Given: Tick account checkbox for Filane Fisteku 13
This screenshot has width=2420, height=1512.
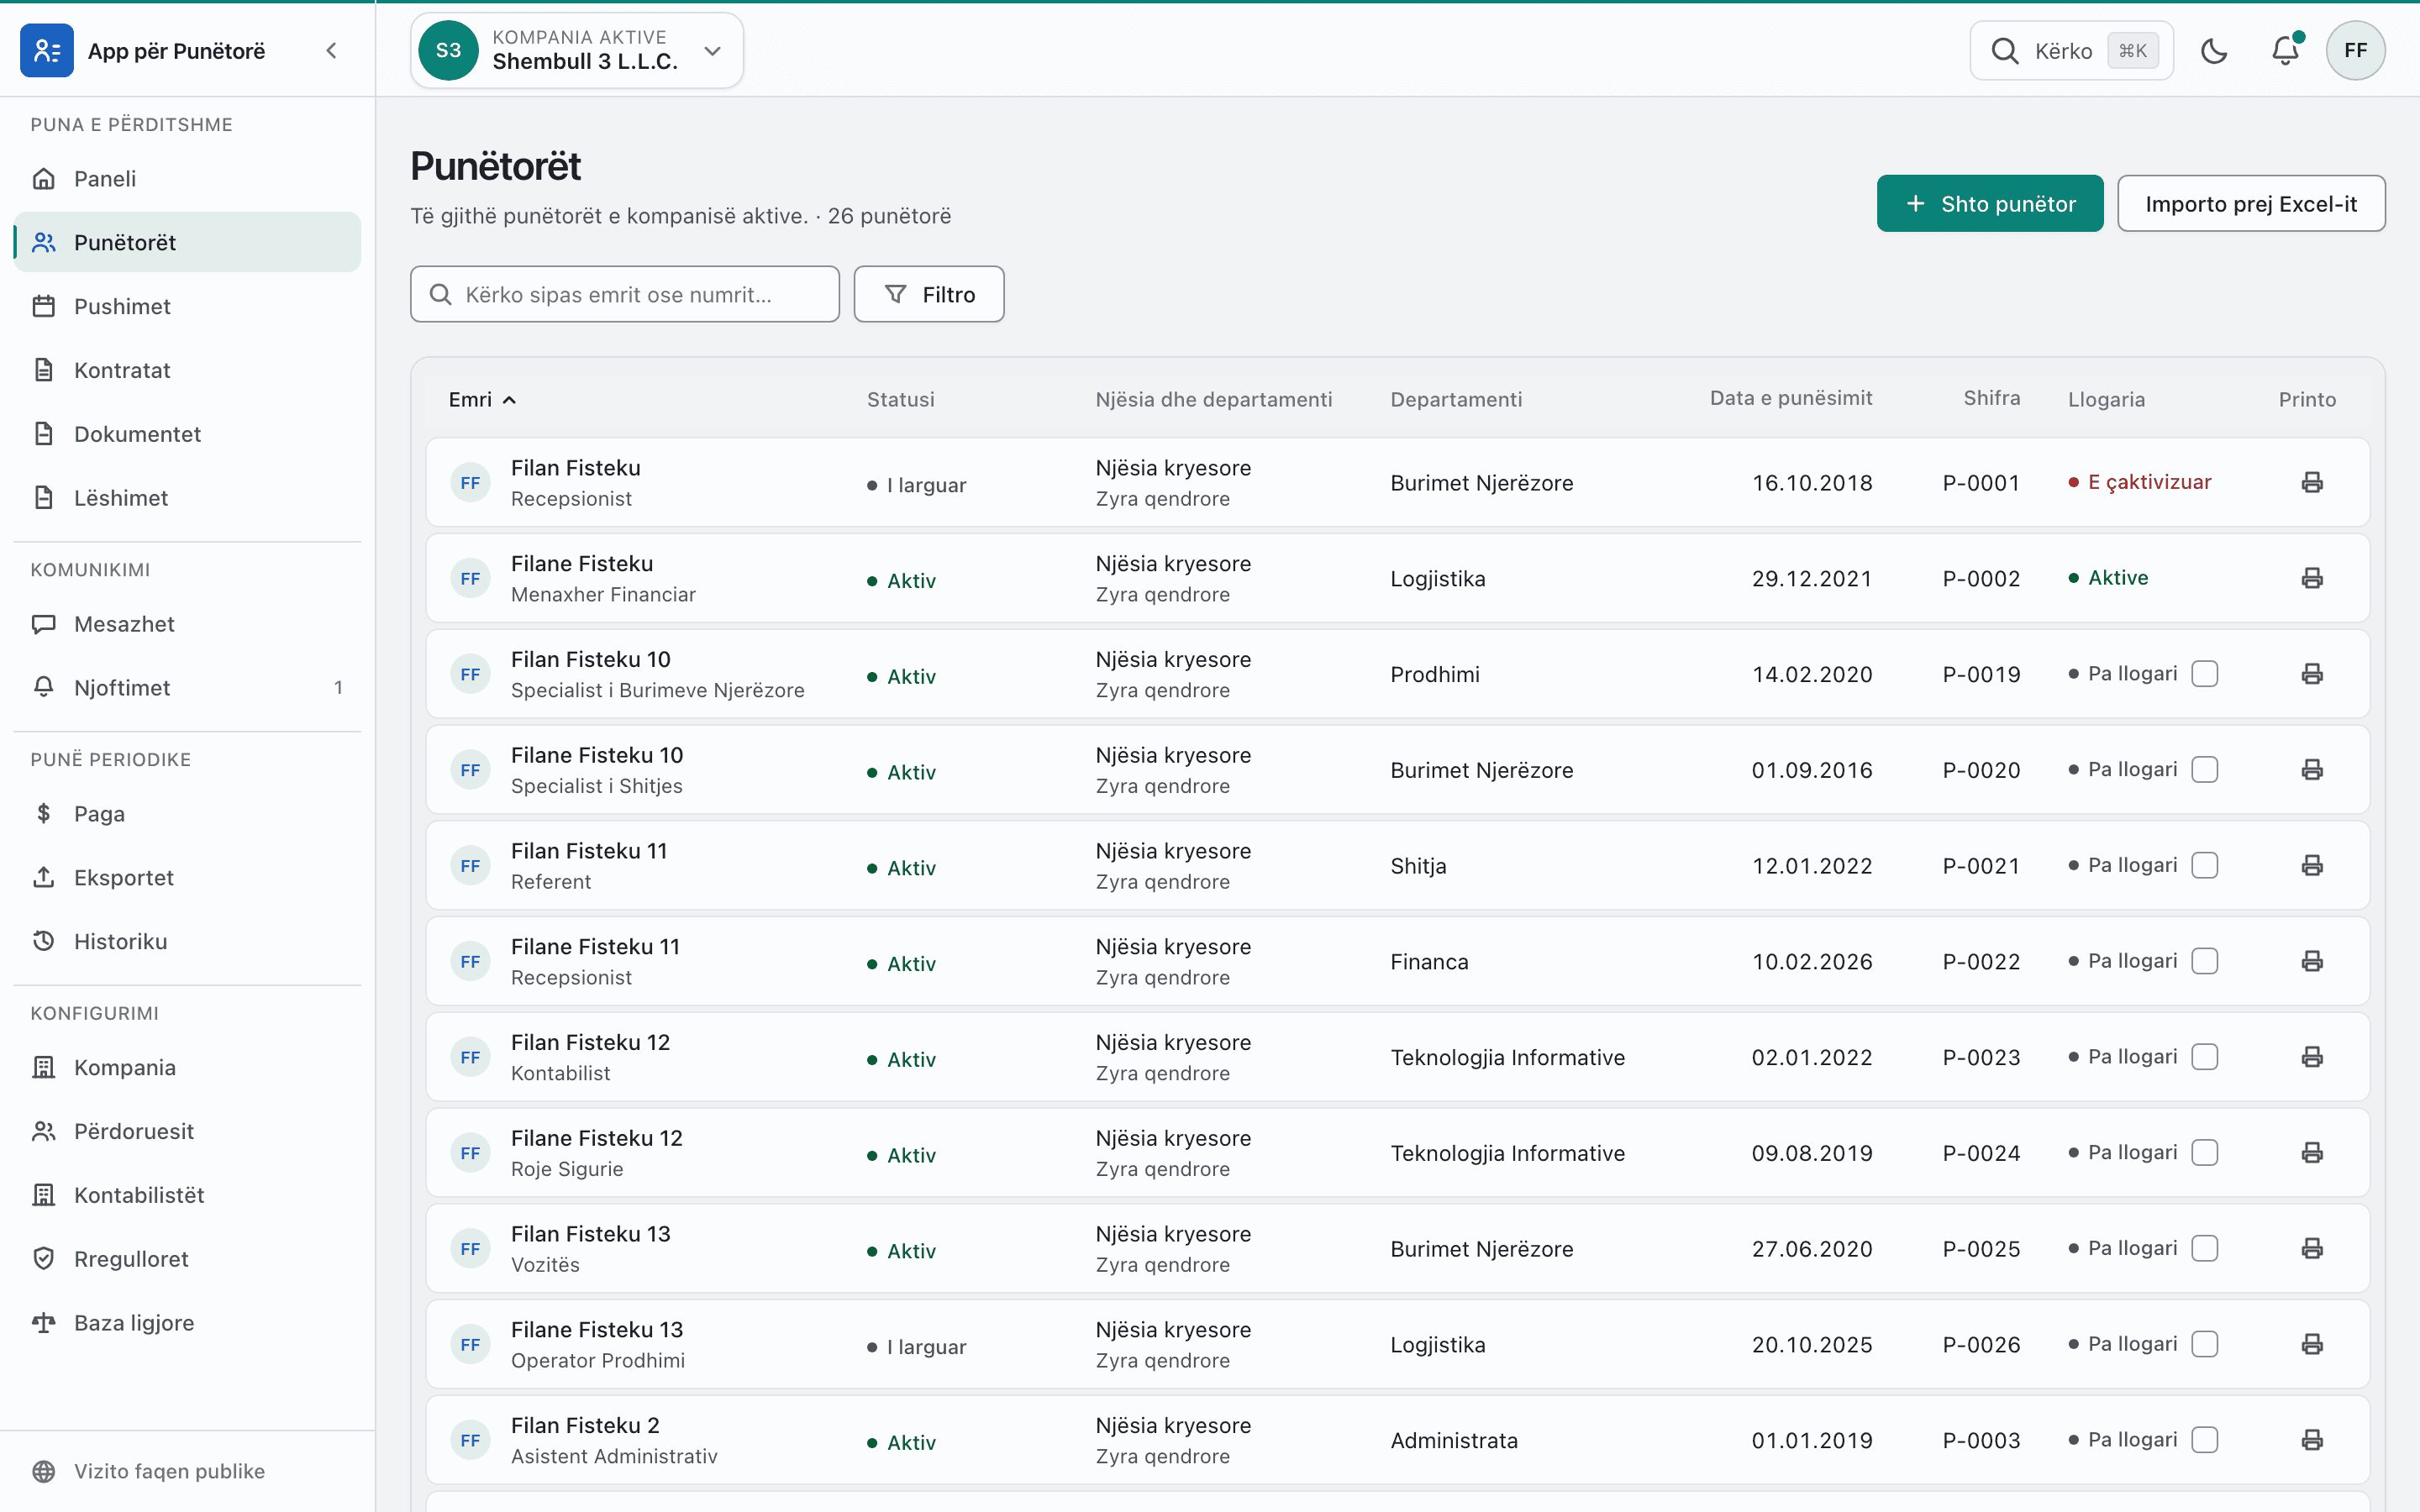Looking at the screenshot, I should pyautogui.click(x=2205, y=1344).
